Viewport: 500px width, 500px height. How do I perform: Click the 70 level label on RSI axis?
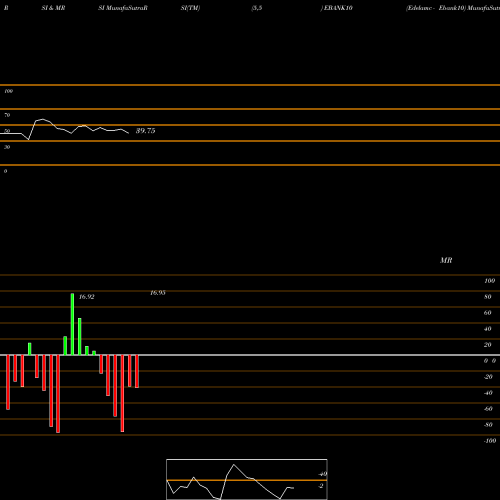[x=7, y=115]
